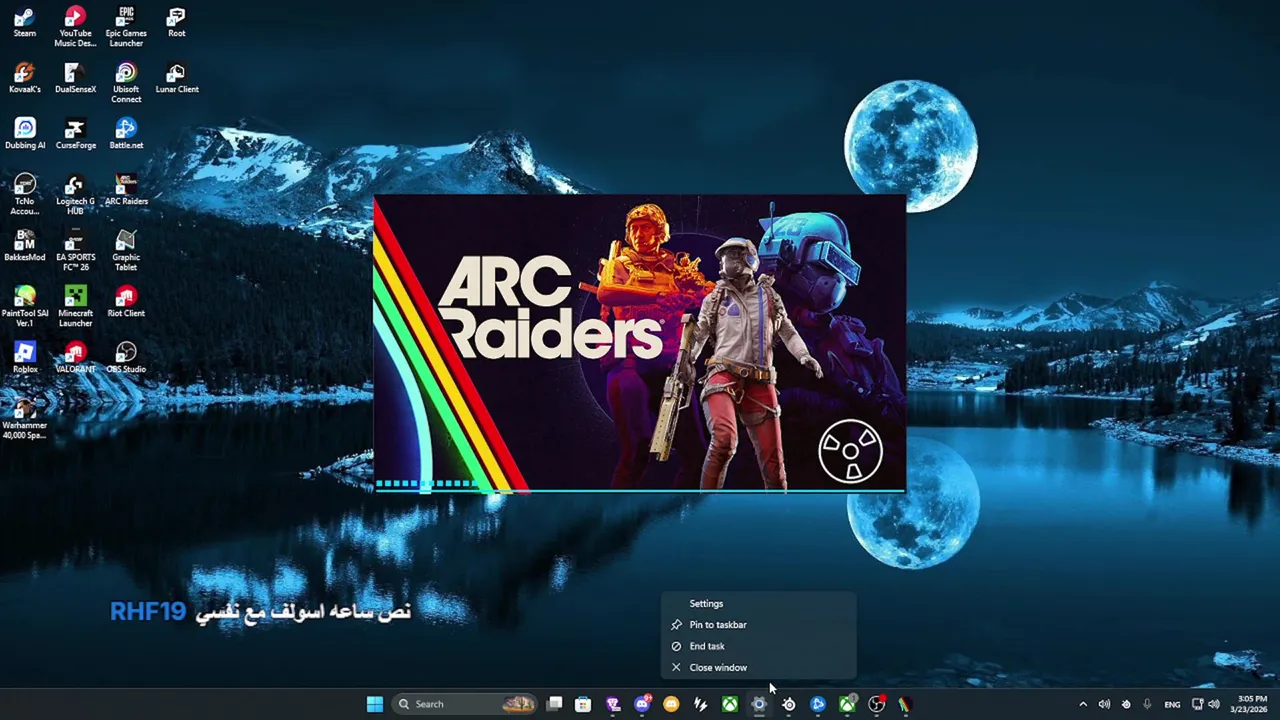Image resolution: width=1280 pixels, height=720 pixels.
Task: Click the ARC Raiders splash screen image
Action: pyautogui.click(x=640, y=344)
